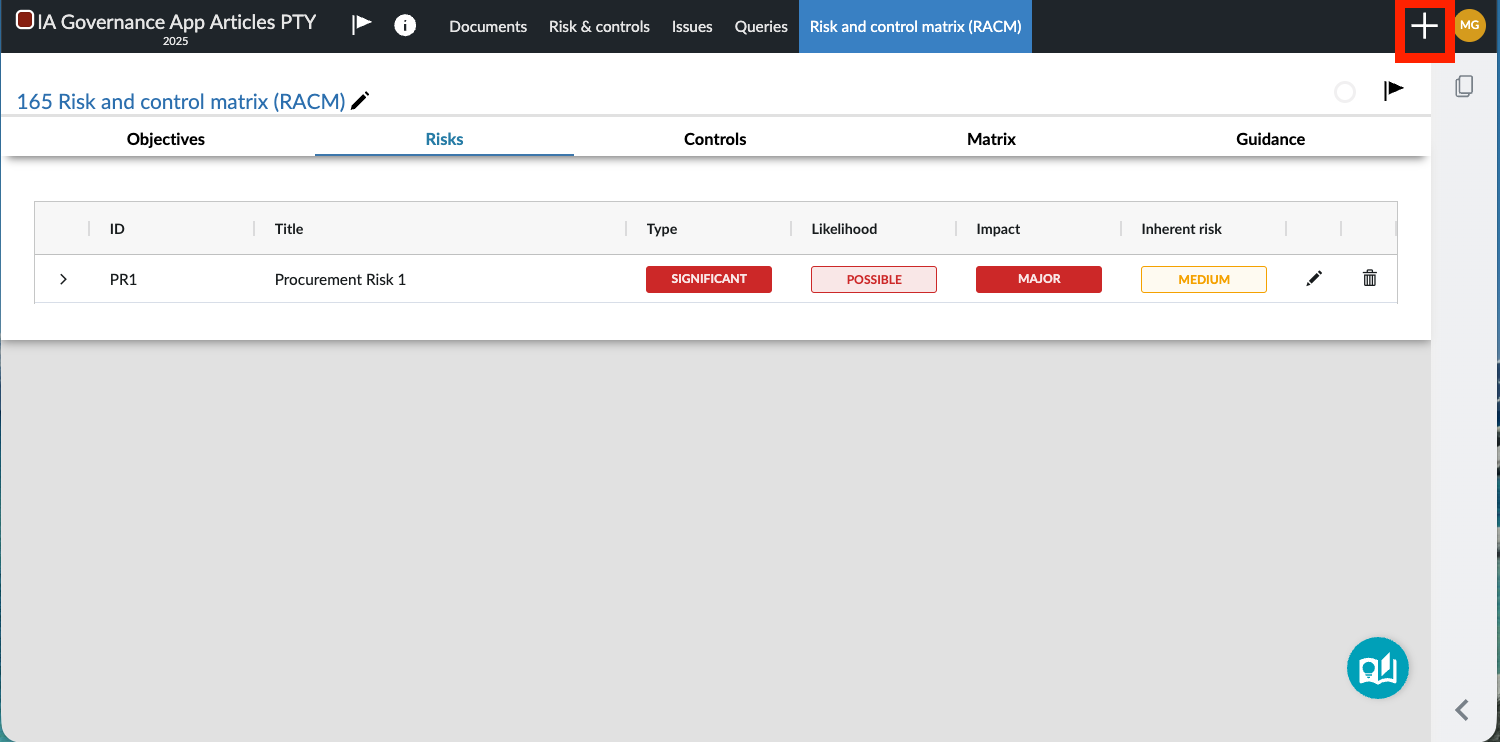
Task: Open the copy documents icon in right sidebar
Action: 1464,86
